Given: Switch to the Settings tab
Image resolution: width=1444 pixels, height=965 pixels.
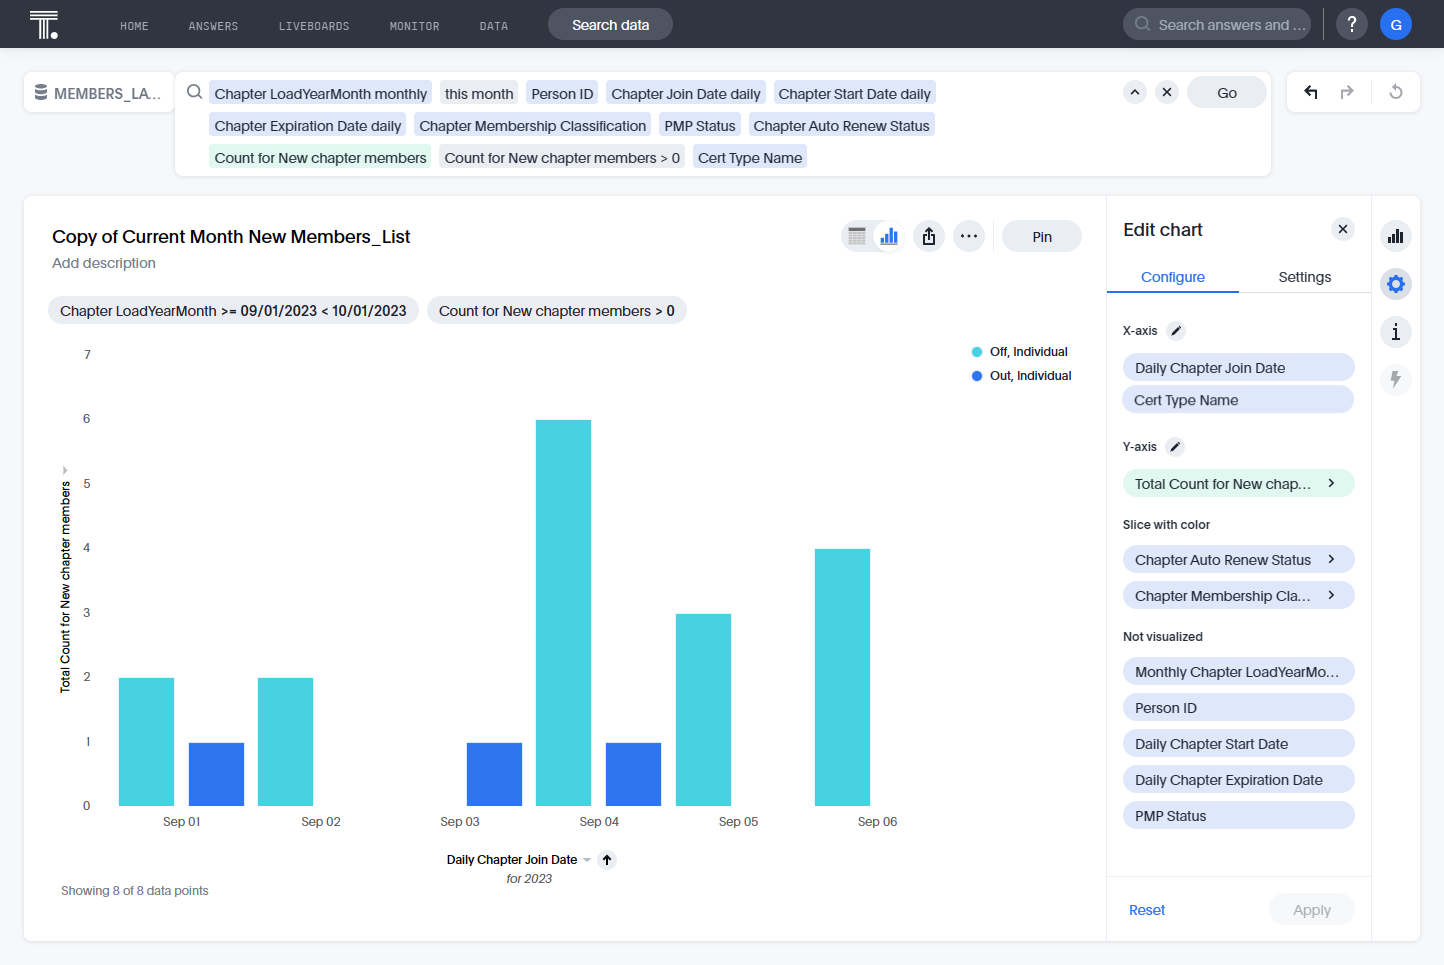Looking at the screenshot, I should coord(1305,277).
